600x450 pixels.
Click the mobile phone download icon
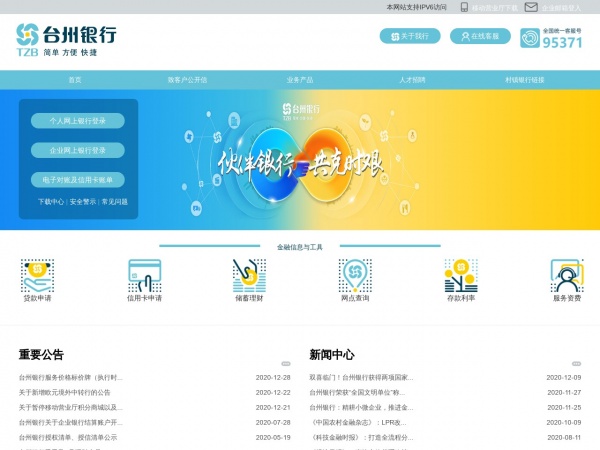tap(464, 7)
